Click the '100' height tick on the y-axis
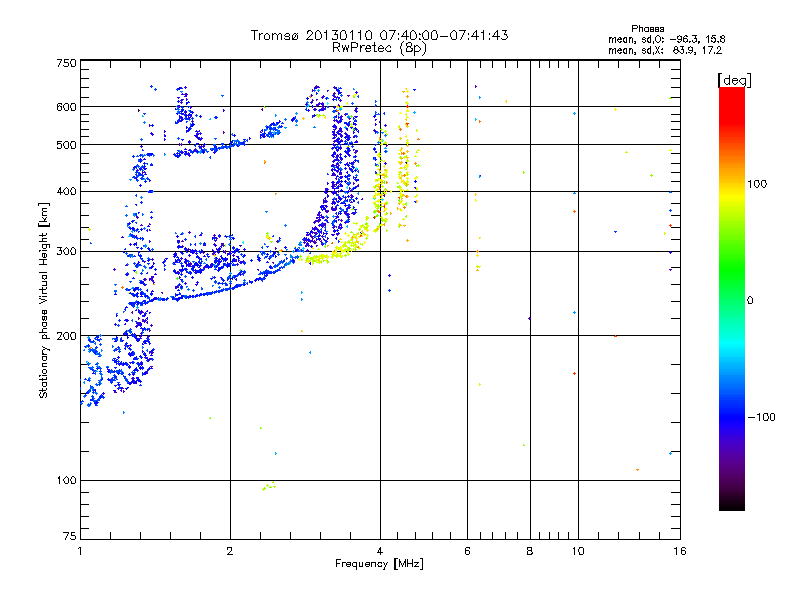The width and height of the screenshot is (800, 600). pyautogui.click(x=66, y=481)
